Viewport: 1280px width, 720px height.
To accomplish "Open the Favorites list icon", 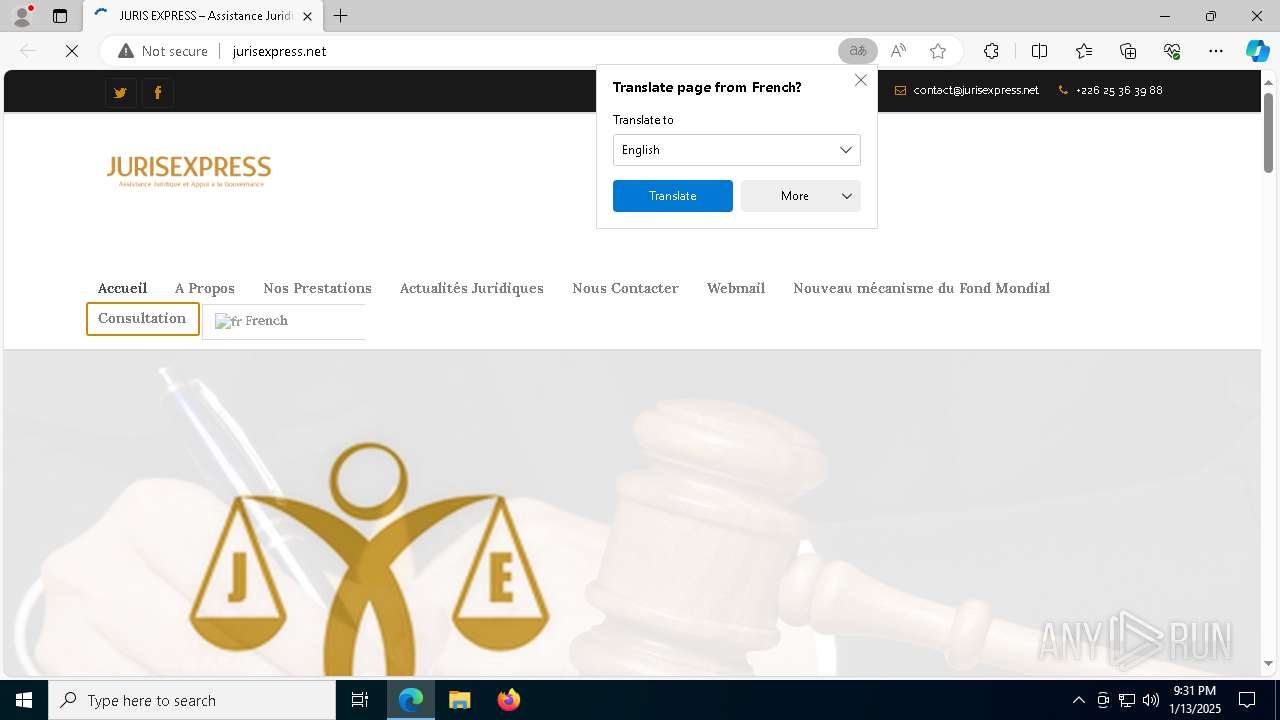I will (1084, 51).
